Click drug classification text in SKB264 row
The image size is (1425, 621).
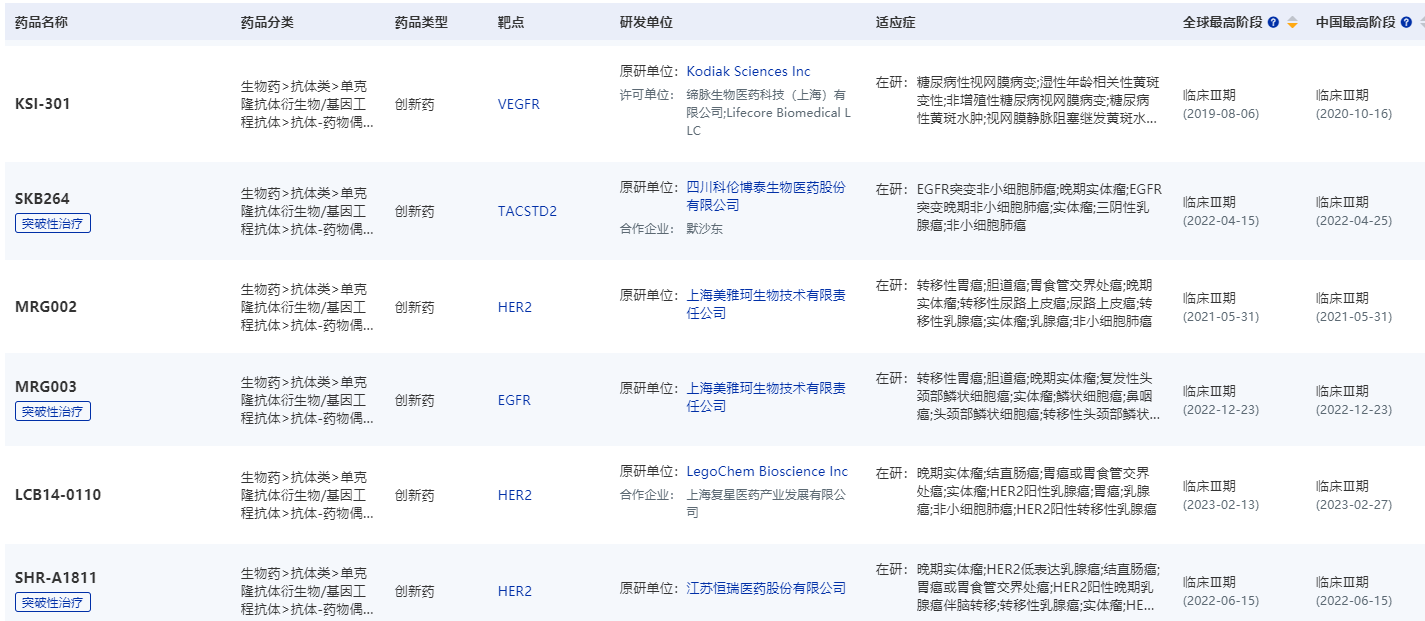point(308,211)
